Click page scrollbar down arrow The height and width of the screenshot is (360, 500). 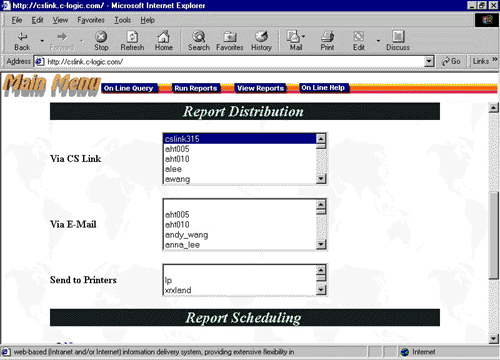(493, 339)
